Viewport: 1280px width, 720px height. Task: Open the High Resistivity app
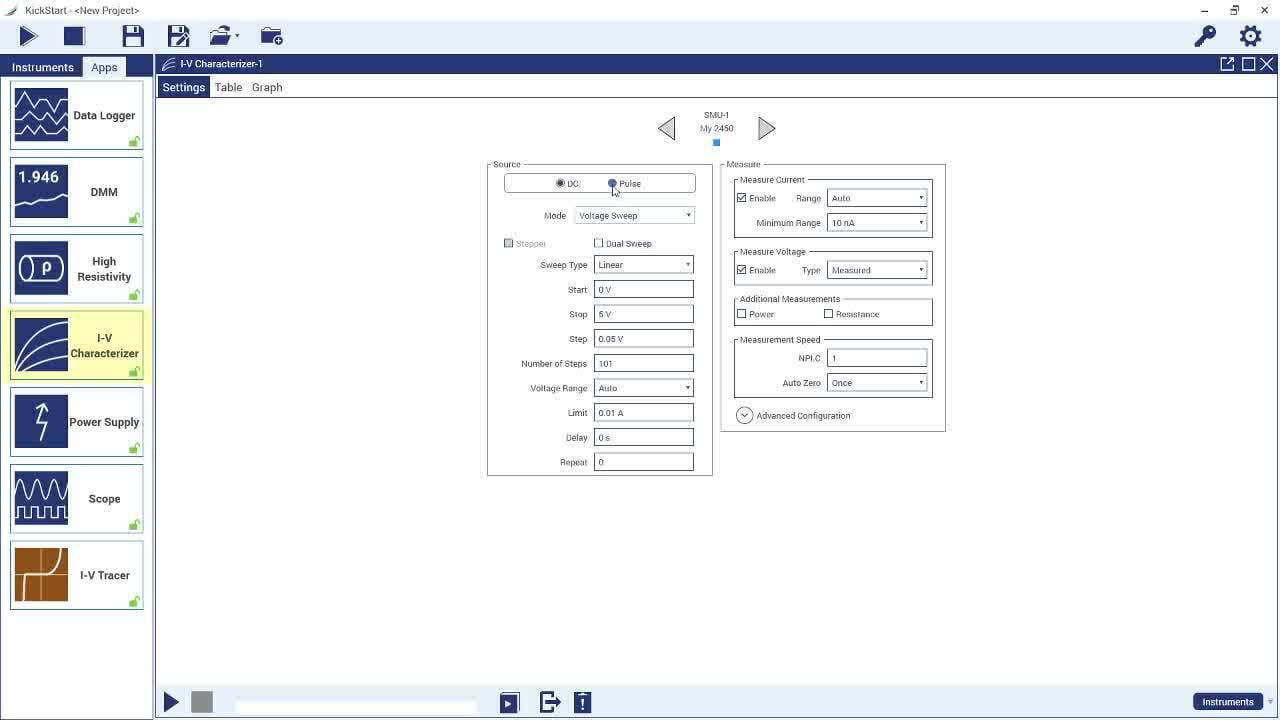(77, 268)
